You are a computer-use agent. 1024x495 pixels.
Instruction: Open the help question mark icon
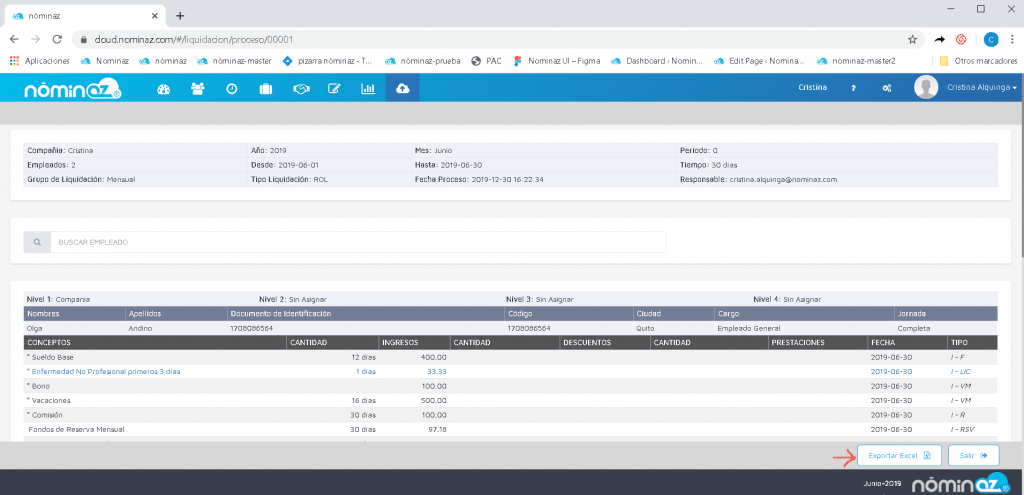(853, 88)
